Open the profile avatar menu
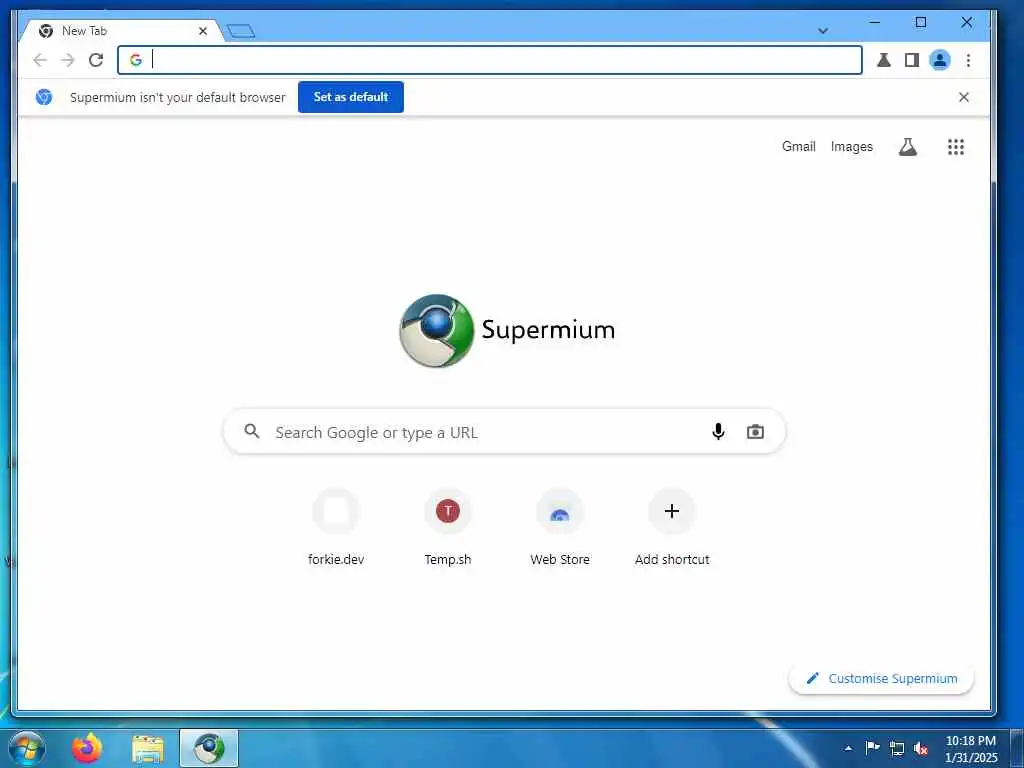1024x768 pixels. [940, 60]
